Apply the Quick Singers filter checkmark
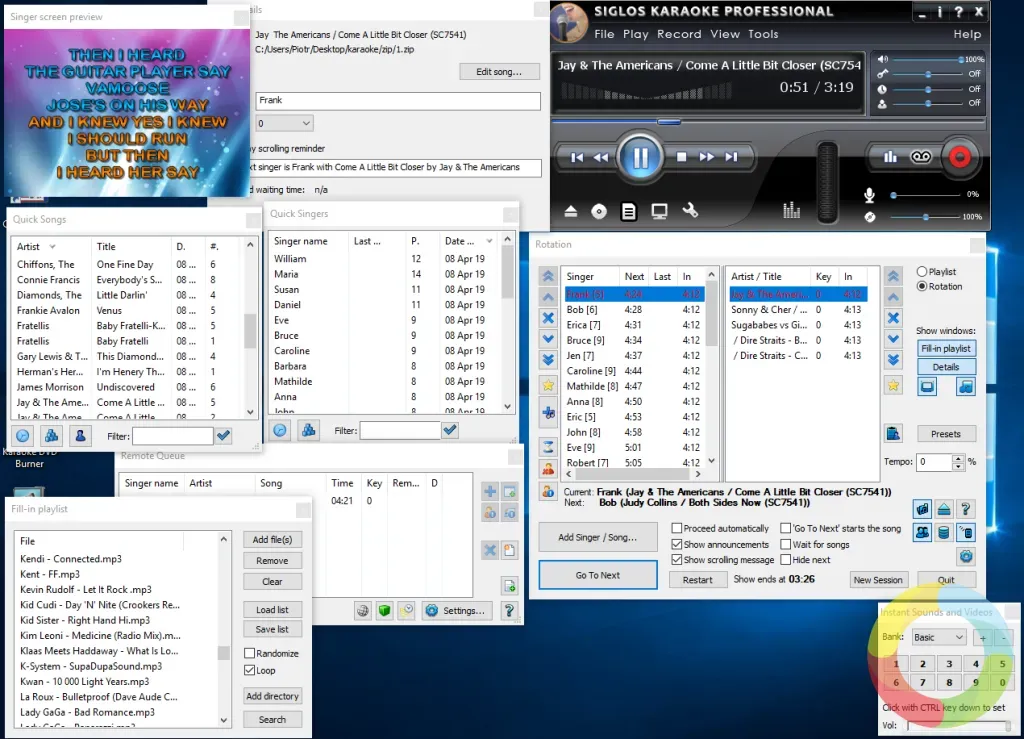 pyautogui.click(x=450, y=430)
